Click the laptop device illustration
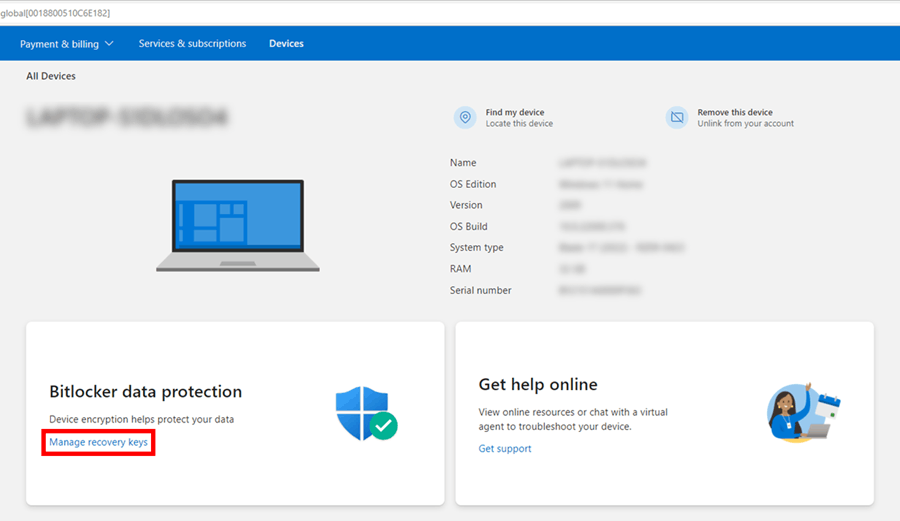900x521 pixels. pyautogui.click(x=238, y=226)
